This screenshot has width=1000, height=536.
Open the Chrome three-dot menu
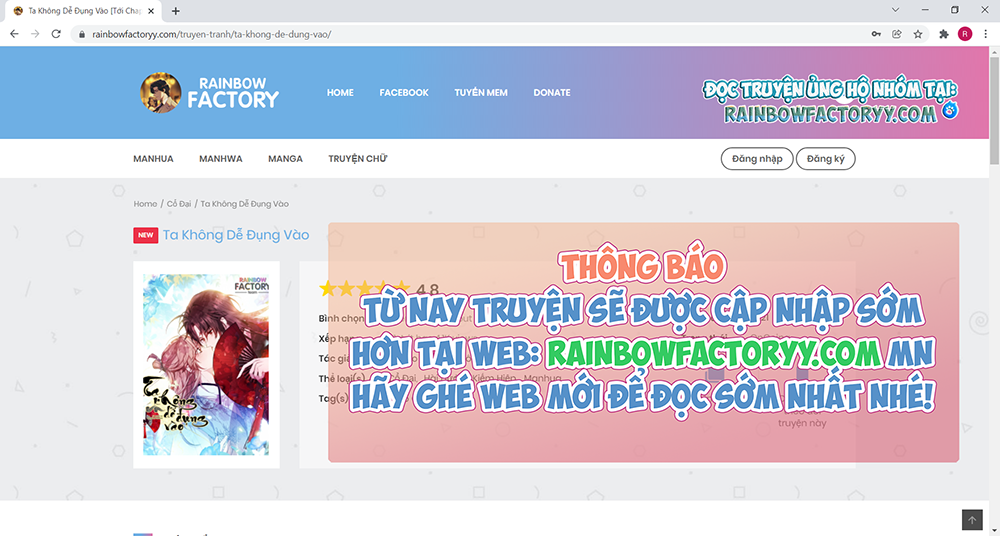click(985, 33)
